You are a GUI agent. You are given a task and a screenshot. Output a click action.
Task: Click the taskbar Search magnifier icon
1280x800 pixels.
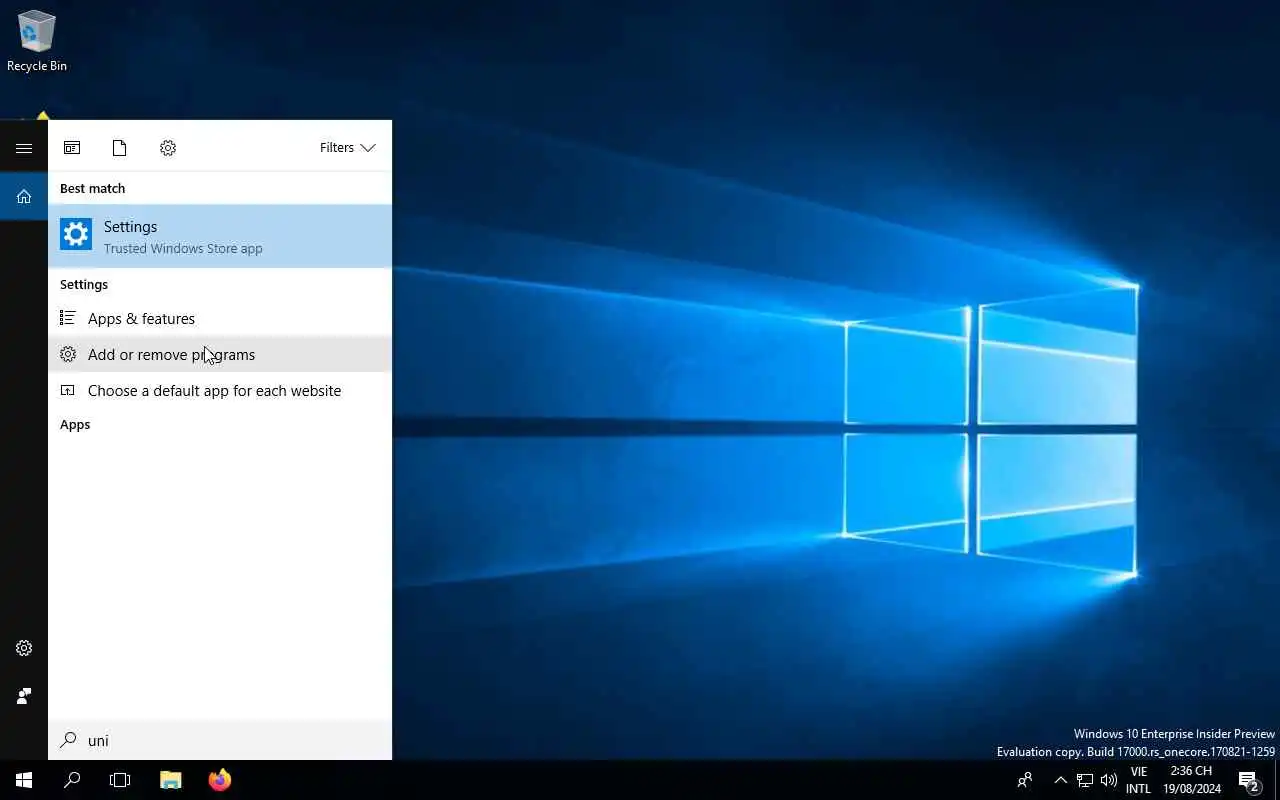(x=72, y=780)
